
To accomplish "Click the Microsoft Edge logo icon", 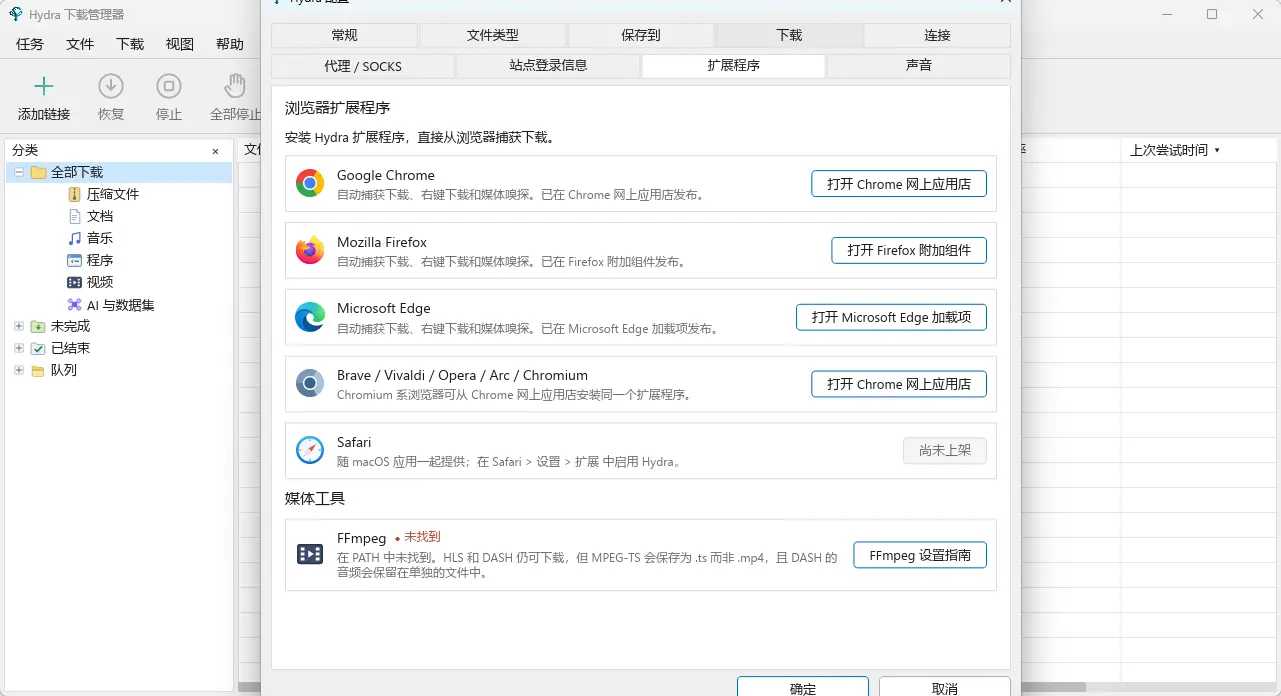I will [310, 317].
